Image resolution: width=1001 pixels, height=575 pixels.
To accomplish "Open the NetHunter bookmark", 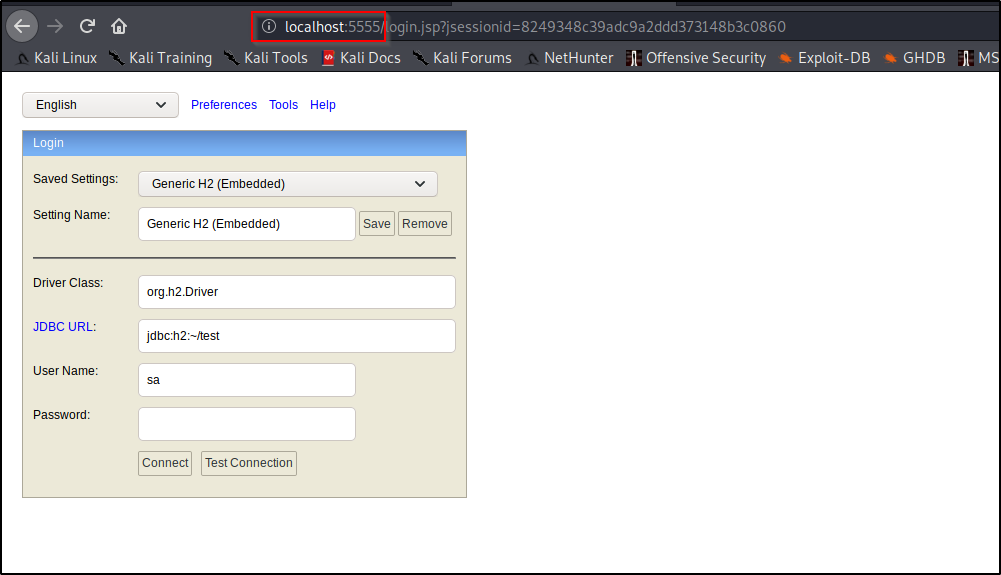I will pos(569,58).
